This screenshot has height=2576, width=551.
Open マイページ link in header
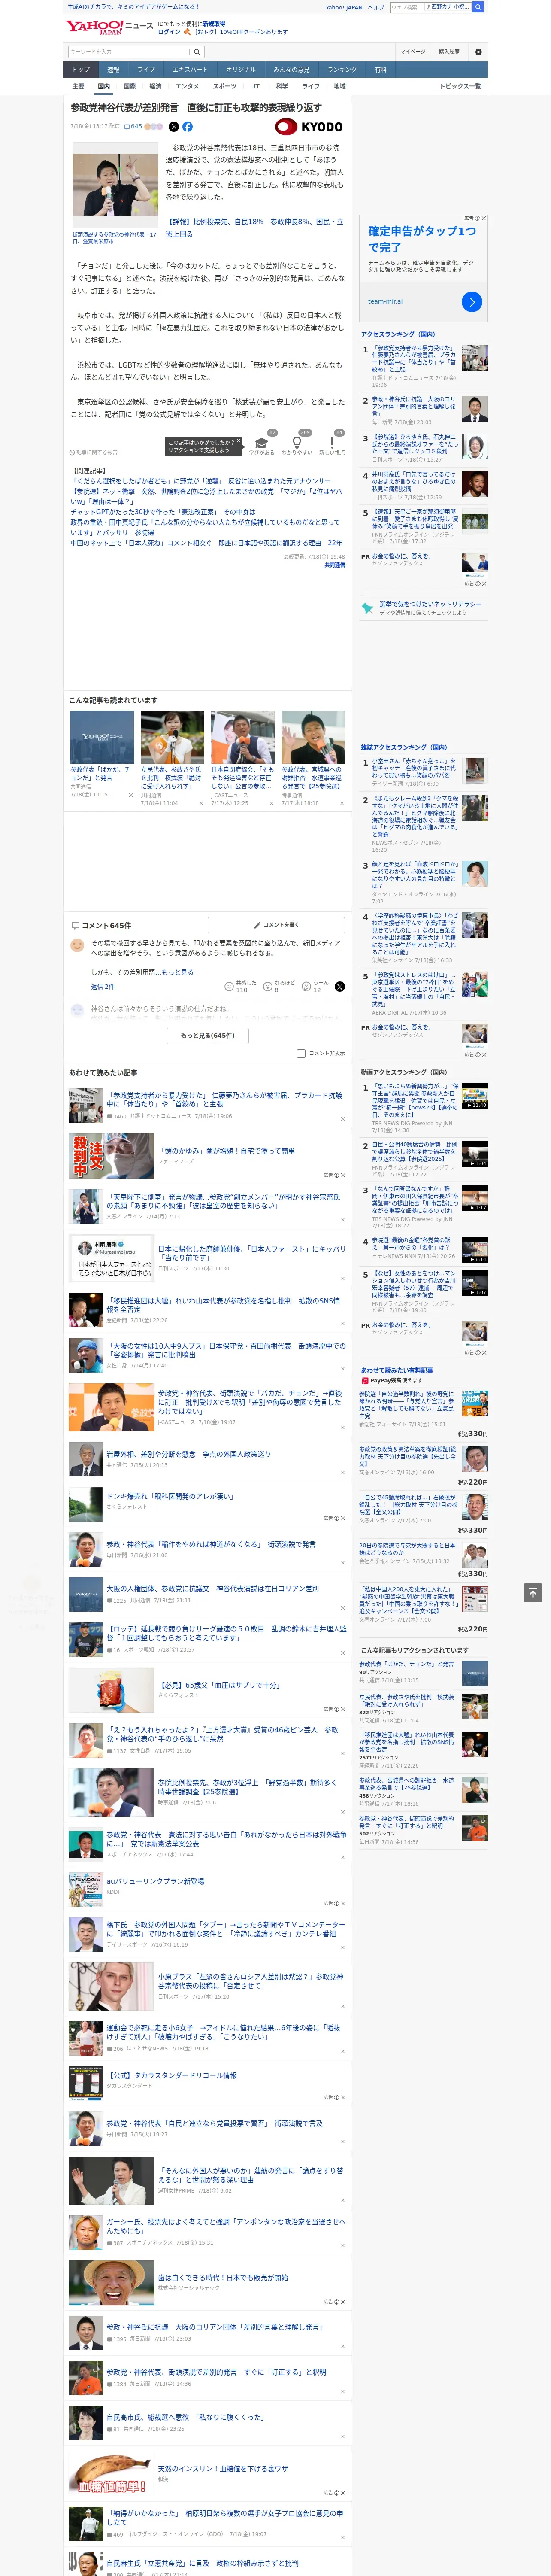[412, 51]
